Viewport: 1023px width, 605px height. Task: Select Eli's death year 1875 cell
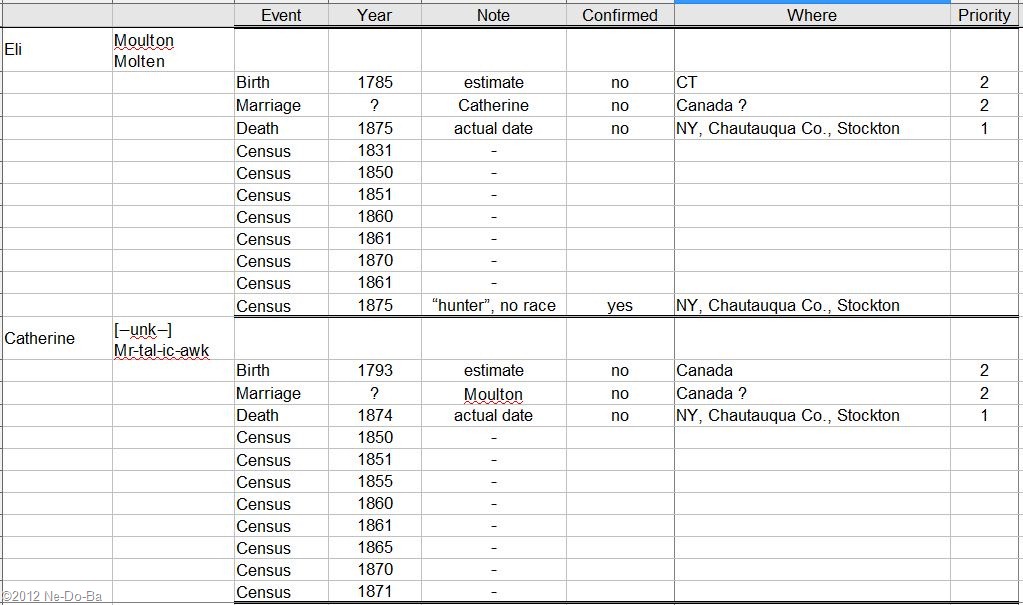point(375,128)
